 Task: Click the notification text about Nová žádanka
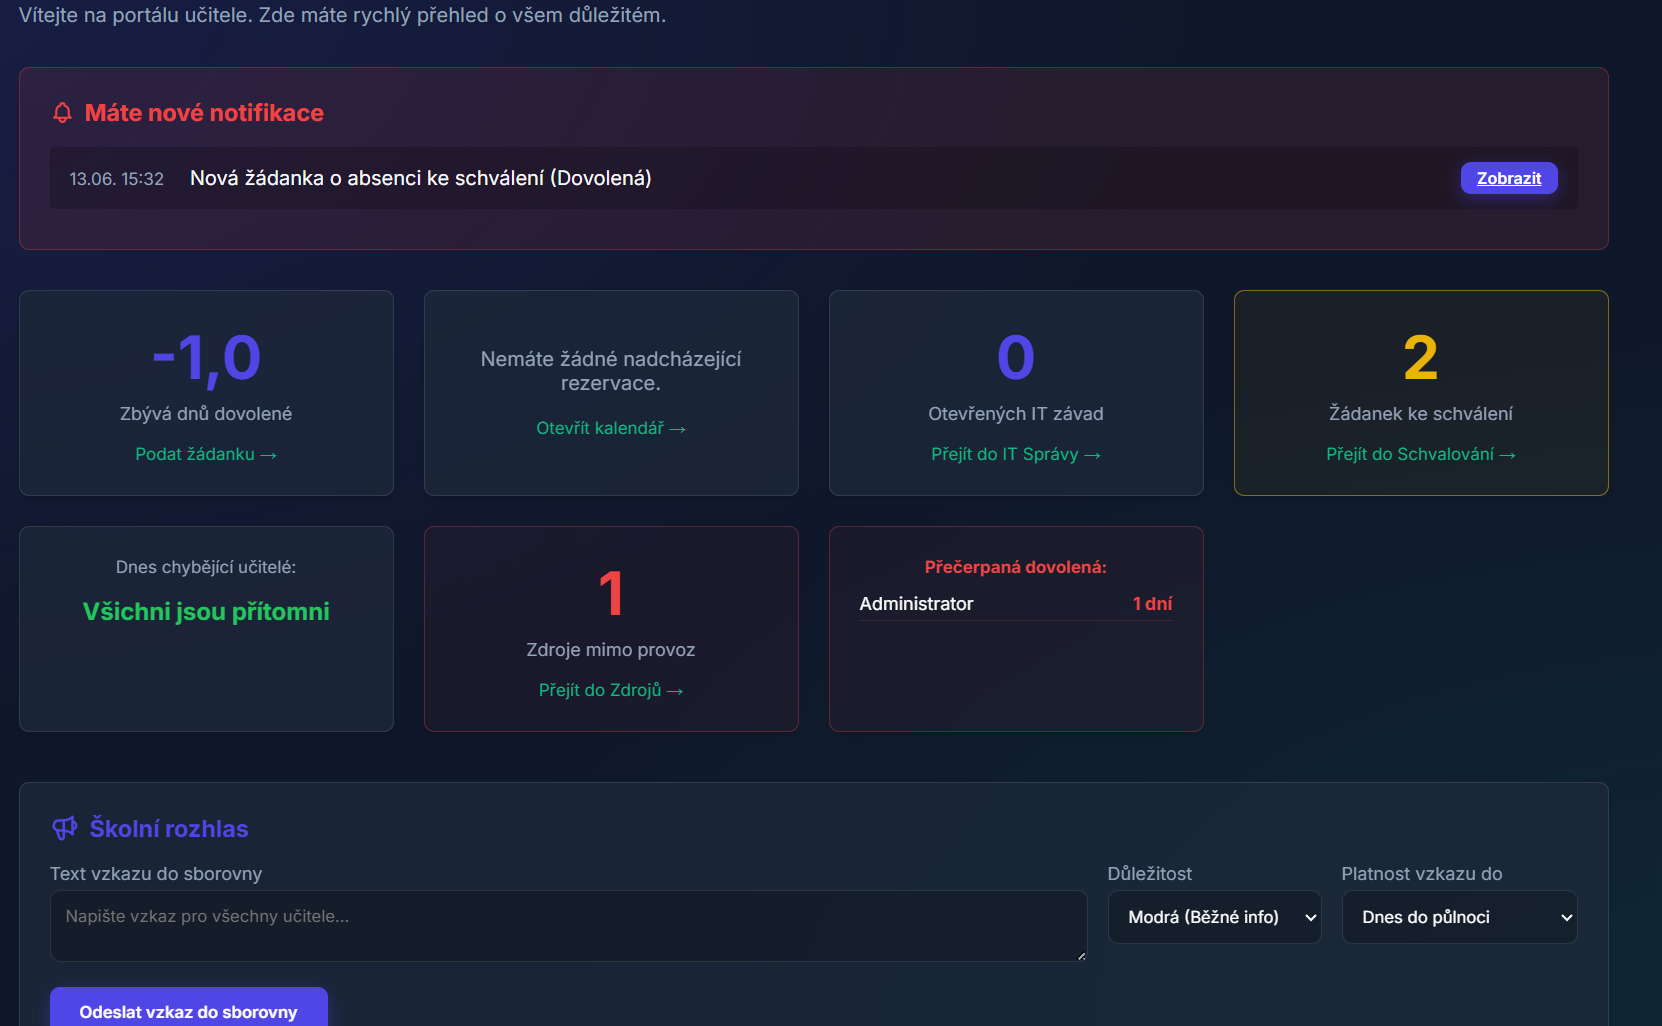click(421, 178)
